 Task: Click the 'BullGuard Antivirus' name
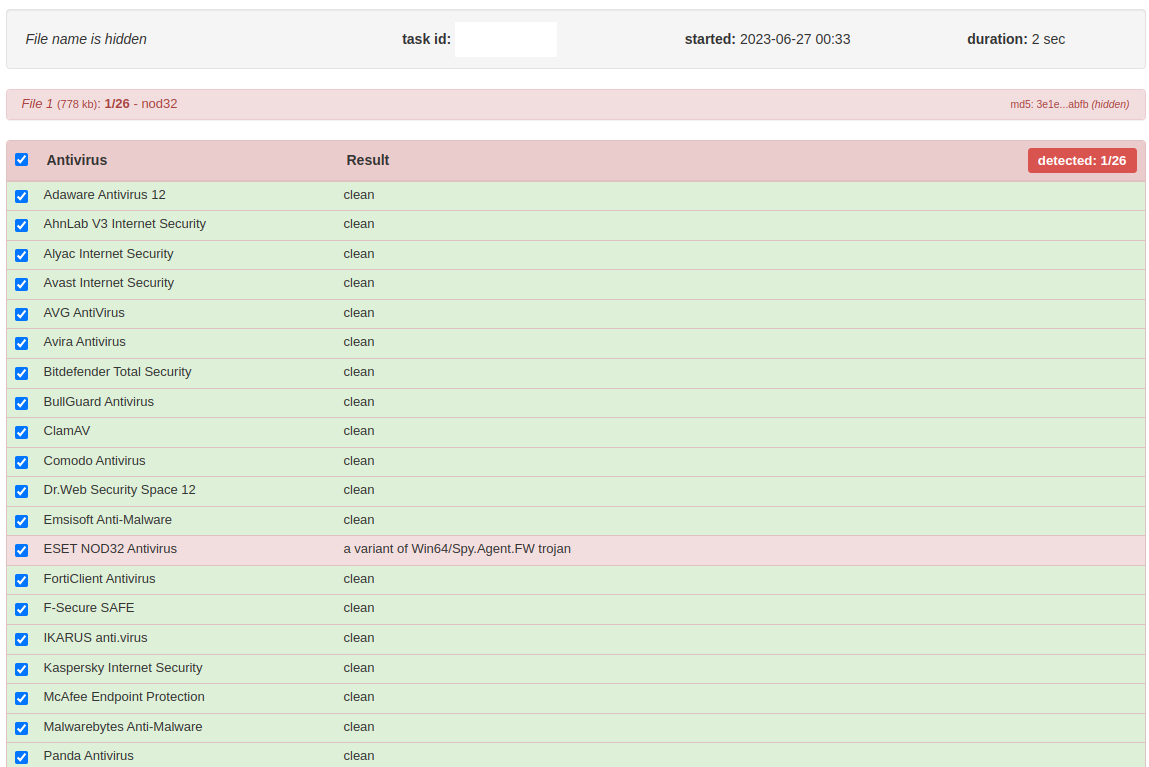point(98,402)
